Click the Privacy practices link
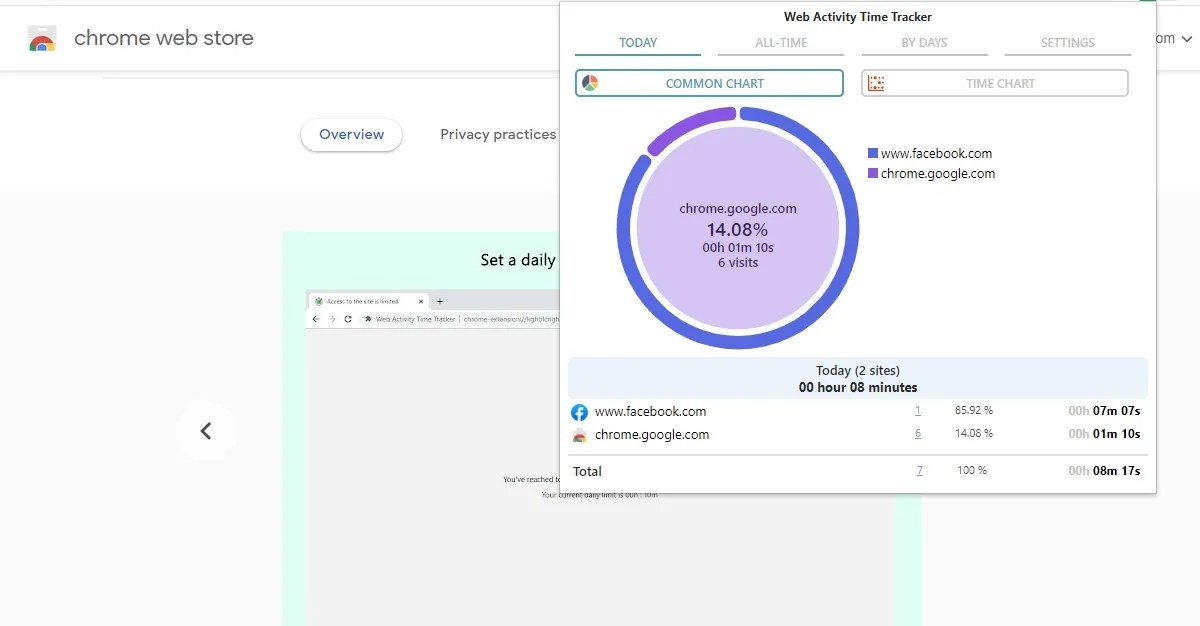This screenshot has width=1200, height=626. [x=497, y=134]
